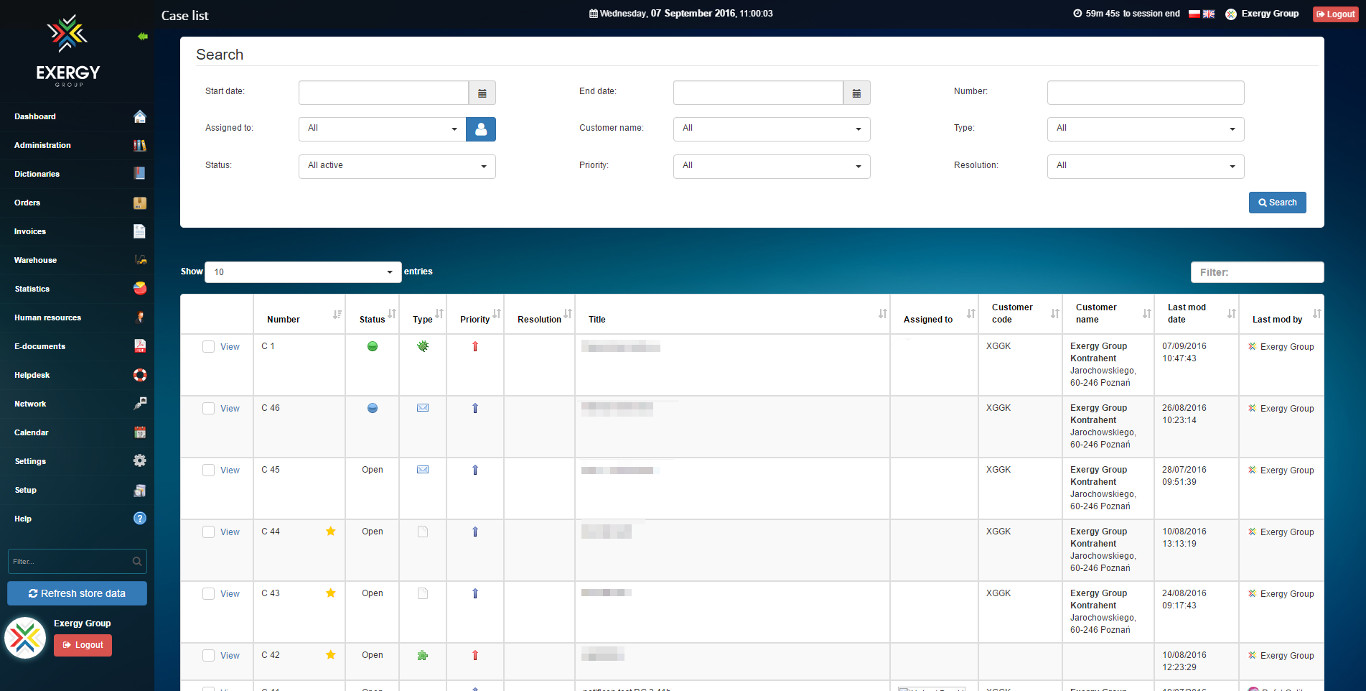The height and width of the screenshot is (691, 1366).
Task: Open the Invoices menu item
Action: click(x=77, y=231)
